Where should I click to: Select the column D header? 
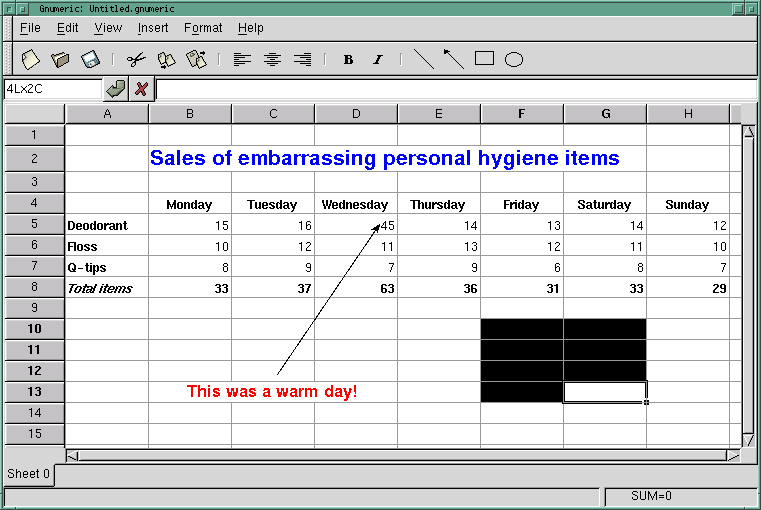(356, 114)
